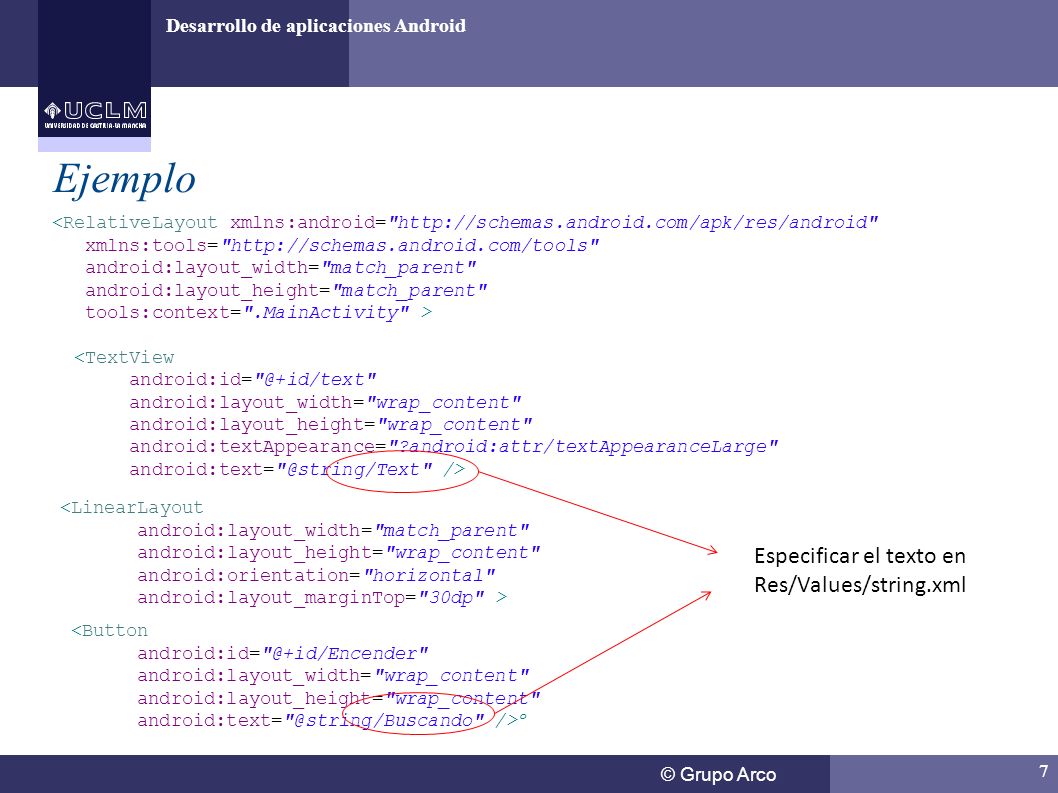This screenshot has height=793, width=1058.
Task: Click android:id="@+id/Encender" line
Action: [x=283, y=654]
